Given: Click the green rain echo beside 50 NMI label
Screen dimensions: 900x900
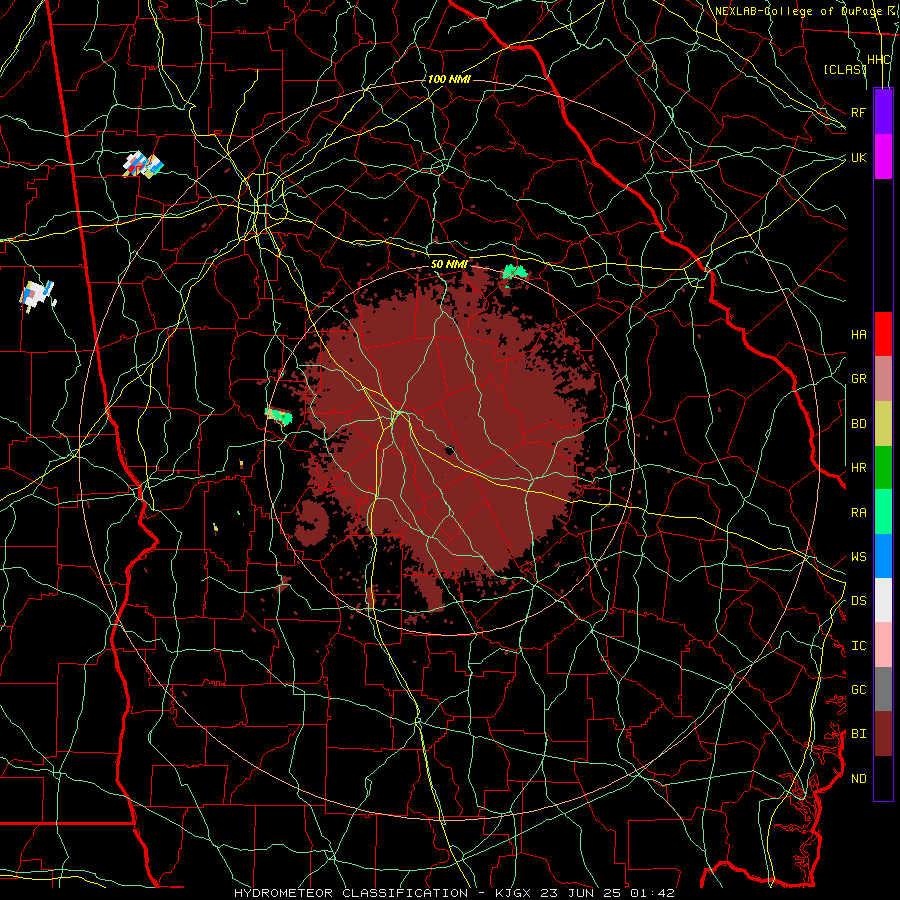Looking at the screenshot, I should 514,272.
